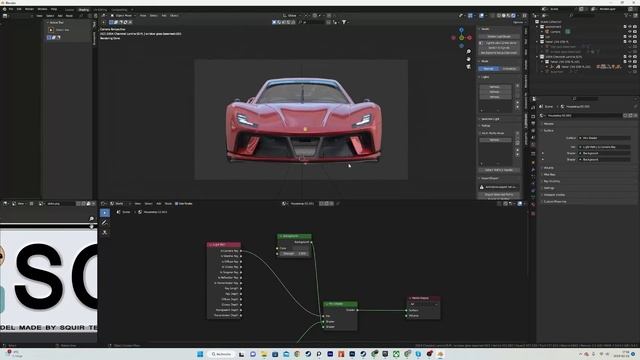The image size is (640, 360).
Task: Switch to the Layout workspace tab
Action: (69, 9)
